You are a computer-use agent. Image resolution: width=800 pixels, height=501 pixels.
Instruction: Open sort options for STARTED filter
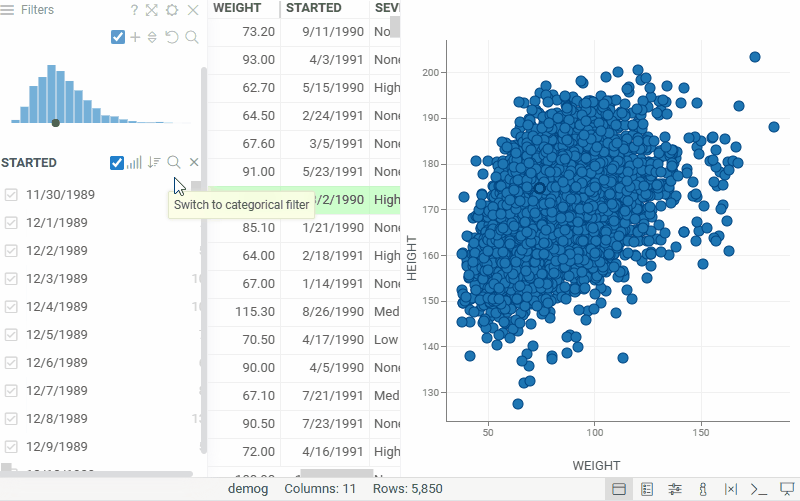click(154, 162)
